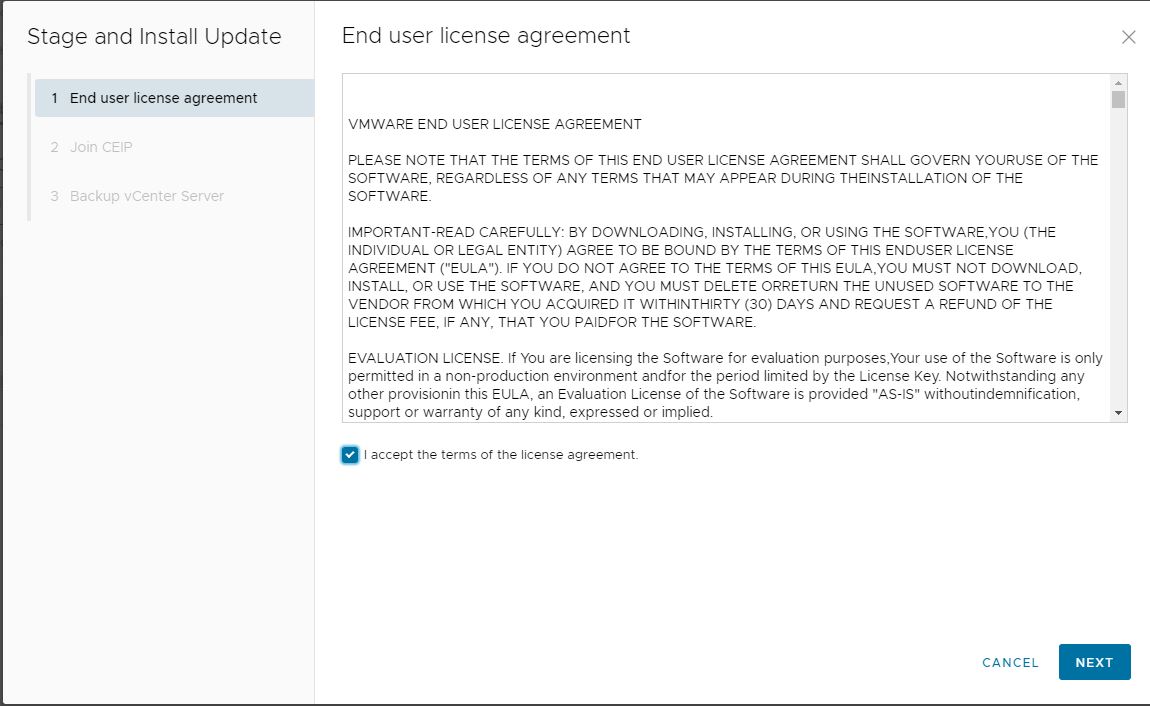Image resolution: width=1150 pixels, height=706 pixels.
Task: Click the 'PLEASE NOTE THAT THE TERMS' paragraph
Action: (x=723, y=178)
